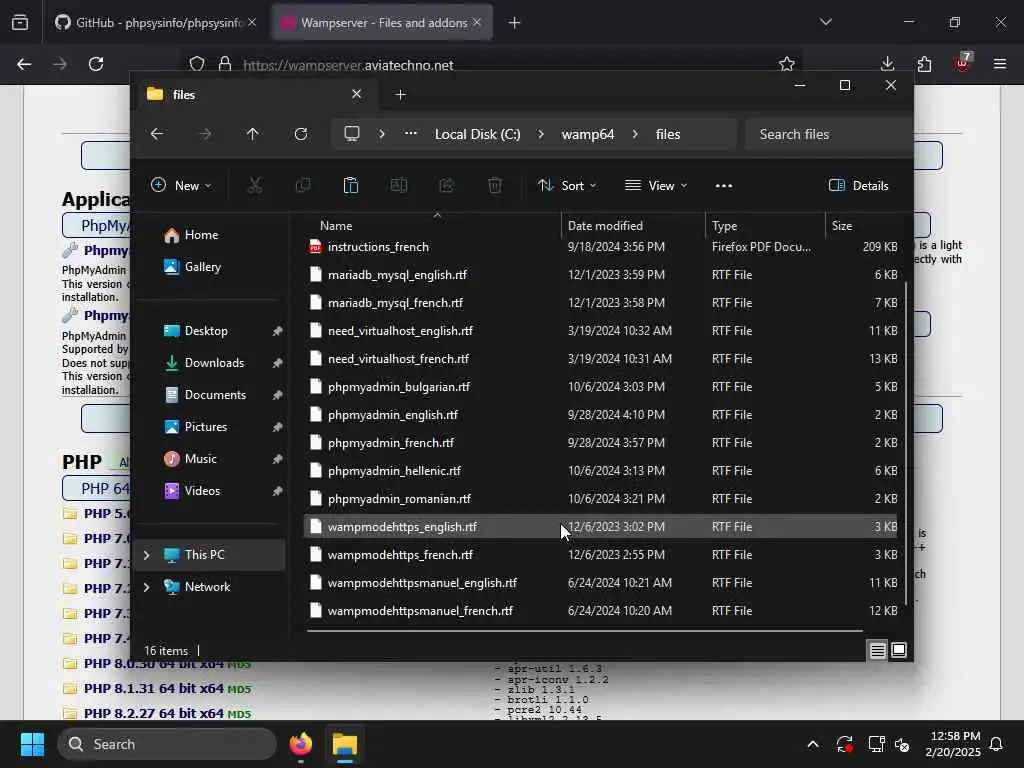Show hidden system tray icons

pos(813,744)
